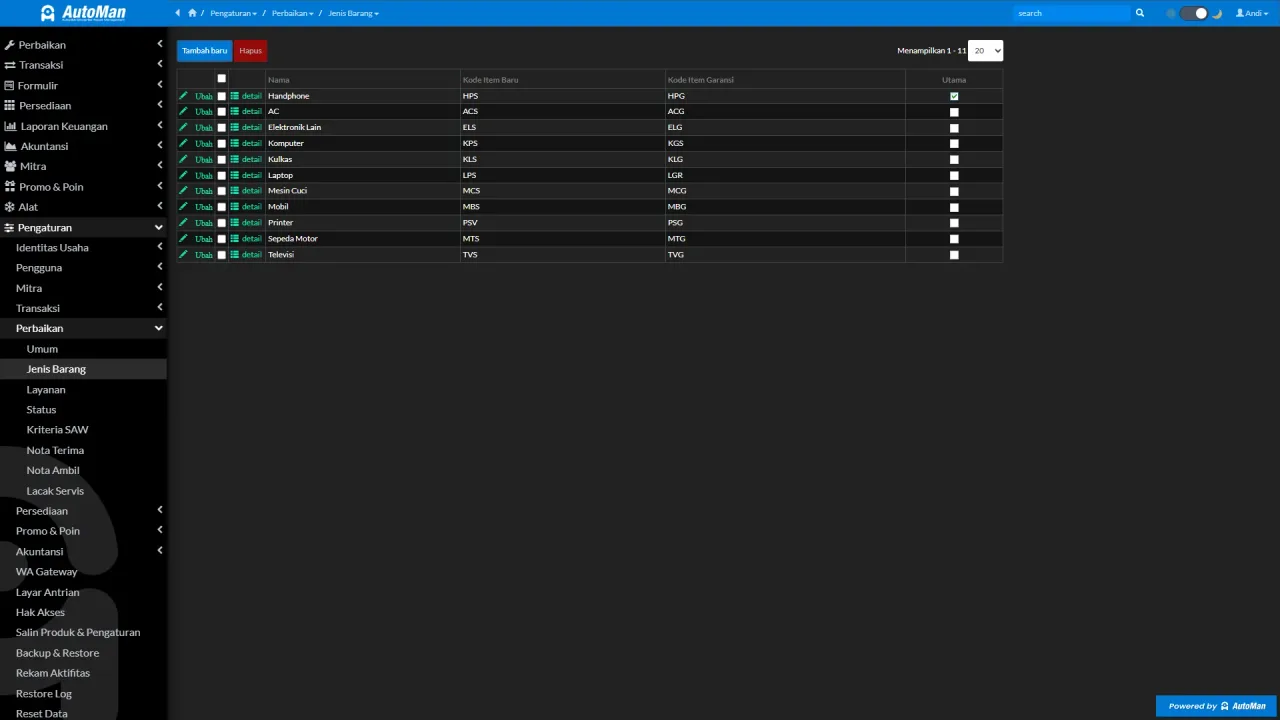This screenshot has height=720, width=1280.
Task: Check the Utama checkbox for Mobil
Action: [x=954, y=207]
